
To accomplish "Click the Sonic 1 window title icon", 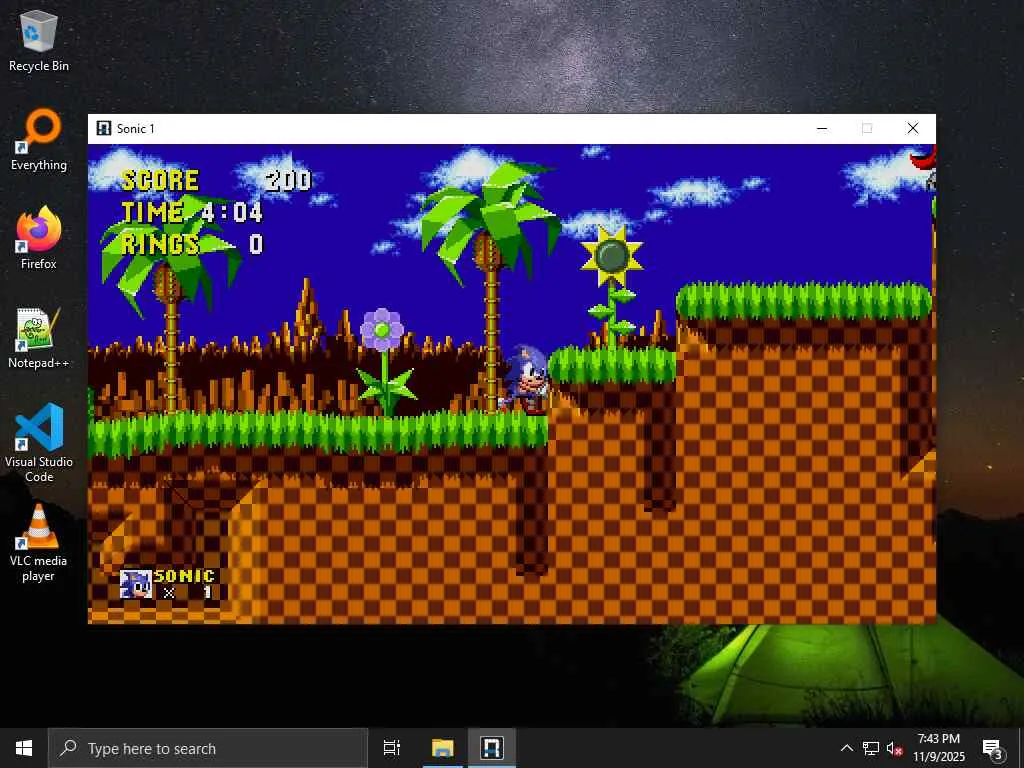I will (x=103, y=128).
